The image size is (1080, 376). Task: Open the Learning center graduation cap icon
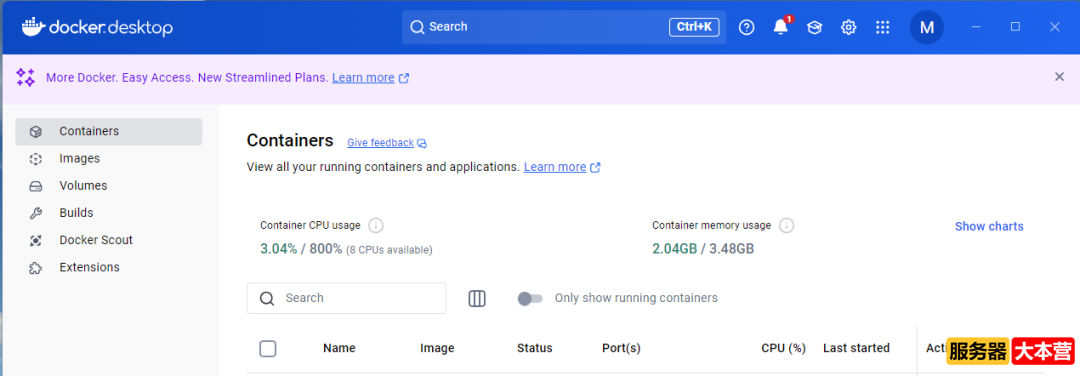click(815, 27)
